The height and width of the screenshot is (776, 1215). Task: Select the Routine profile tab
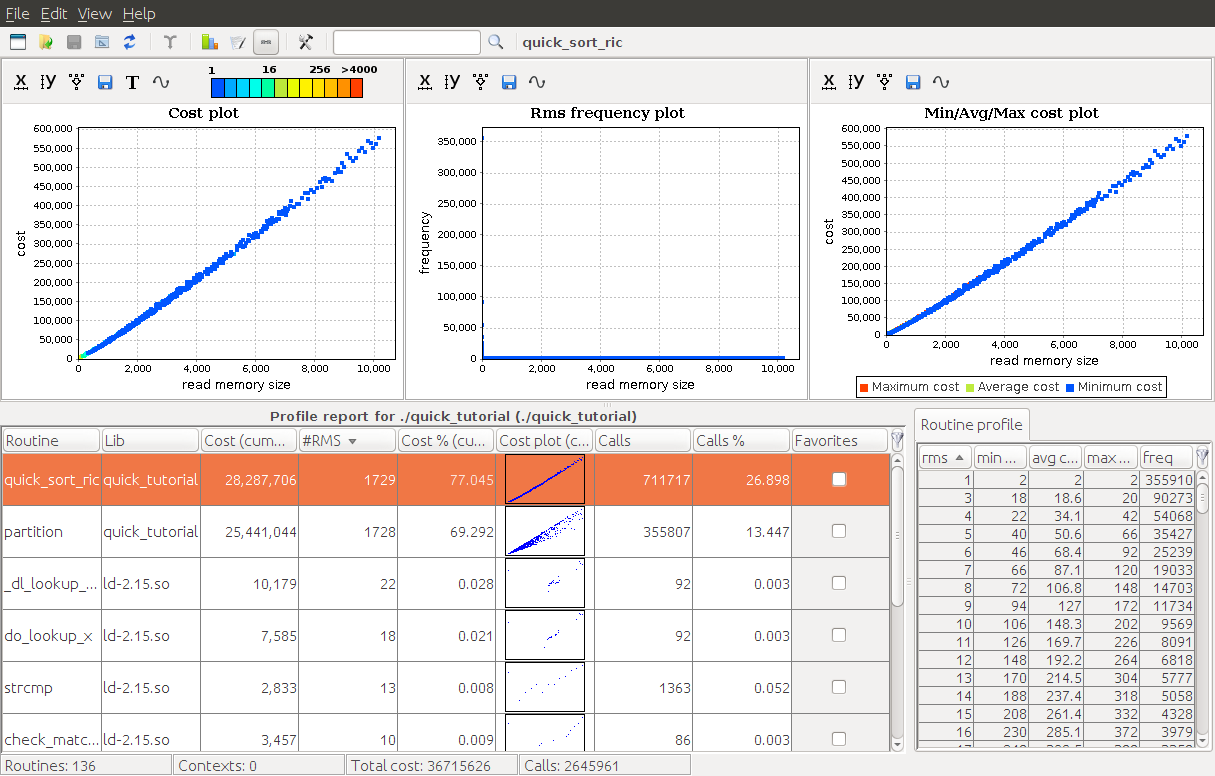971,424
